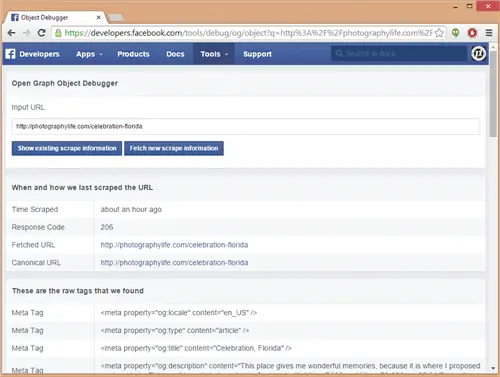Click the scrollbar down arrow
Viewport: 500px width, 377px height.
[493, 368]
